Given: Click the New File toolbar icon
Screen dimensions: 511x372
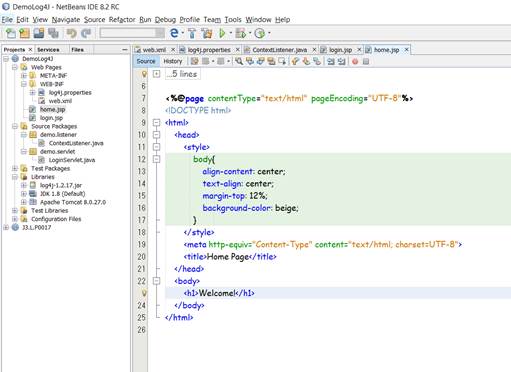Looking at the screenshot, I should (x=10, y=33).
